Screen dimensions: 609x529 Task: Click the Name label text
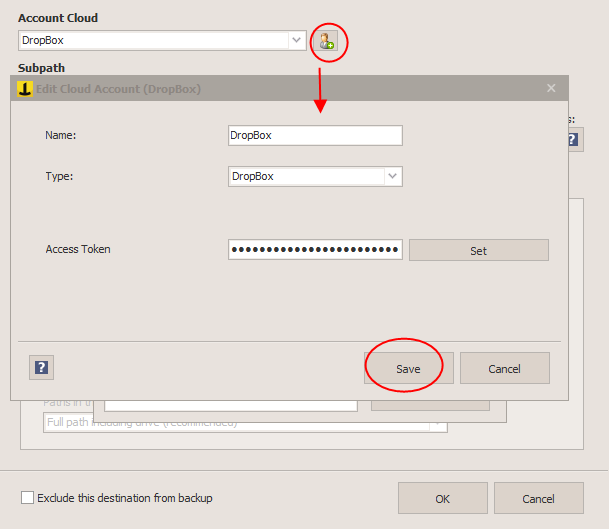61,135
